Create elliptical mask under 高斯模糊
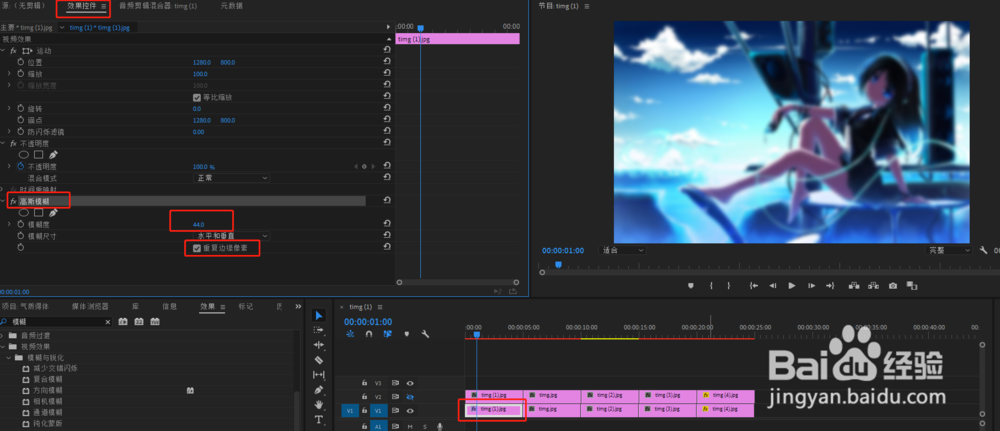1000x431 pixels. point(24,212)
